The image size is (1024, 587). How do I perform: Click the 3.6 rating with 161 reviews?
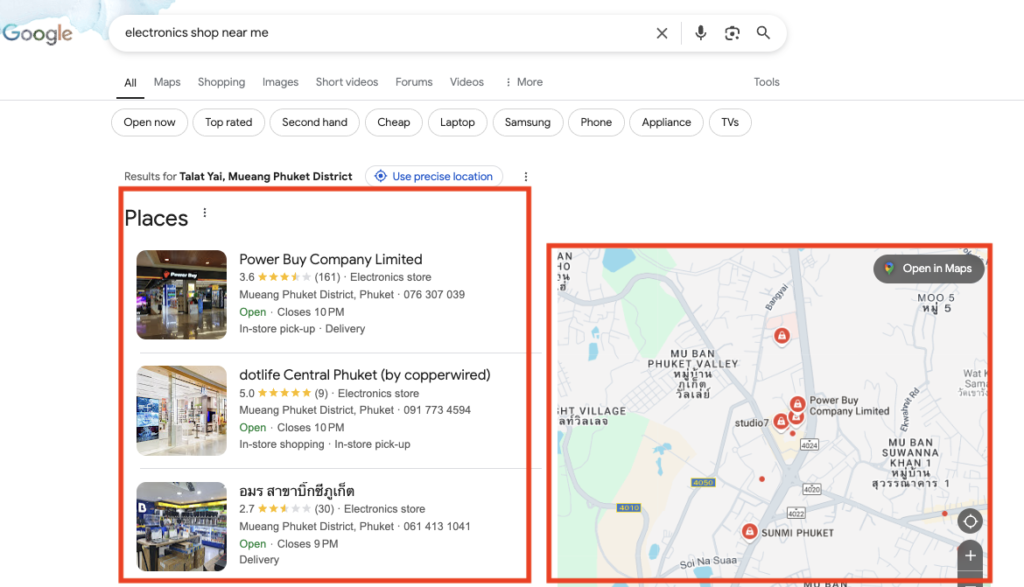[289, 277]
